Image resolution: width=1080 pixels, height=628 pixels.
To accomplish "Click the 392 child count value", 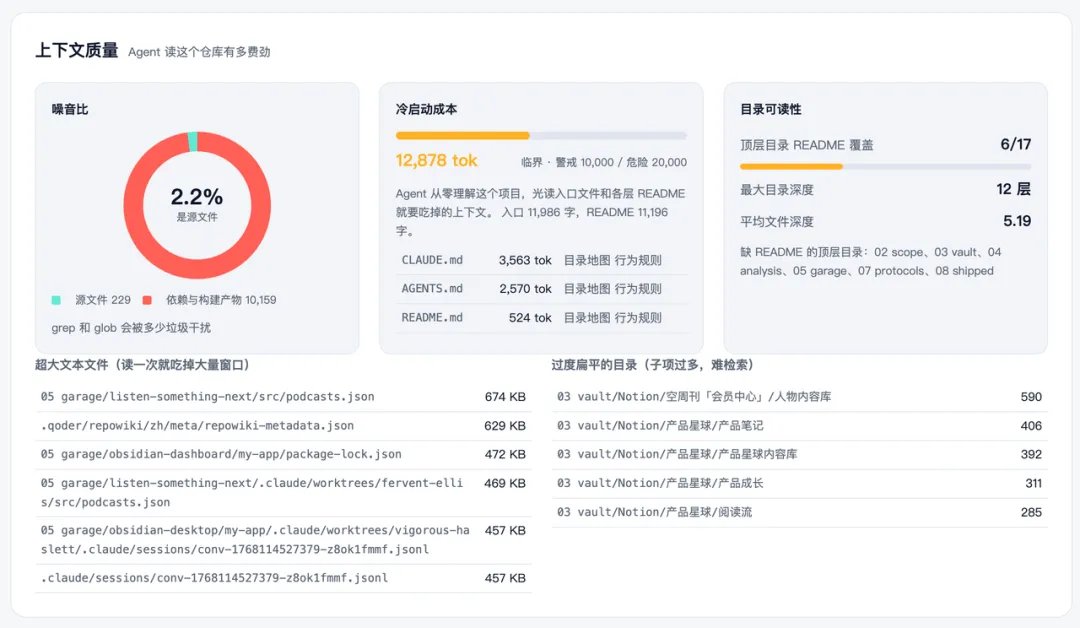I will [x=1031, y=455].
